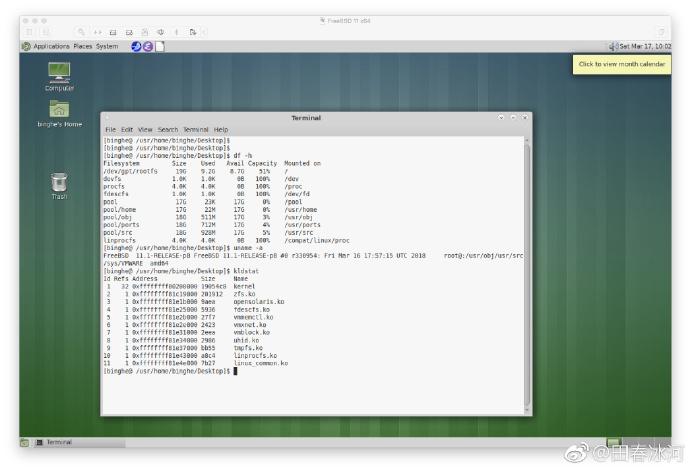The height and width of the screenshot is (470, 690).
Task: Launch the purple globe panel launcher
Action: coord(148,46)
